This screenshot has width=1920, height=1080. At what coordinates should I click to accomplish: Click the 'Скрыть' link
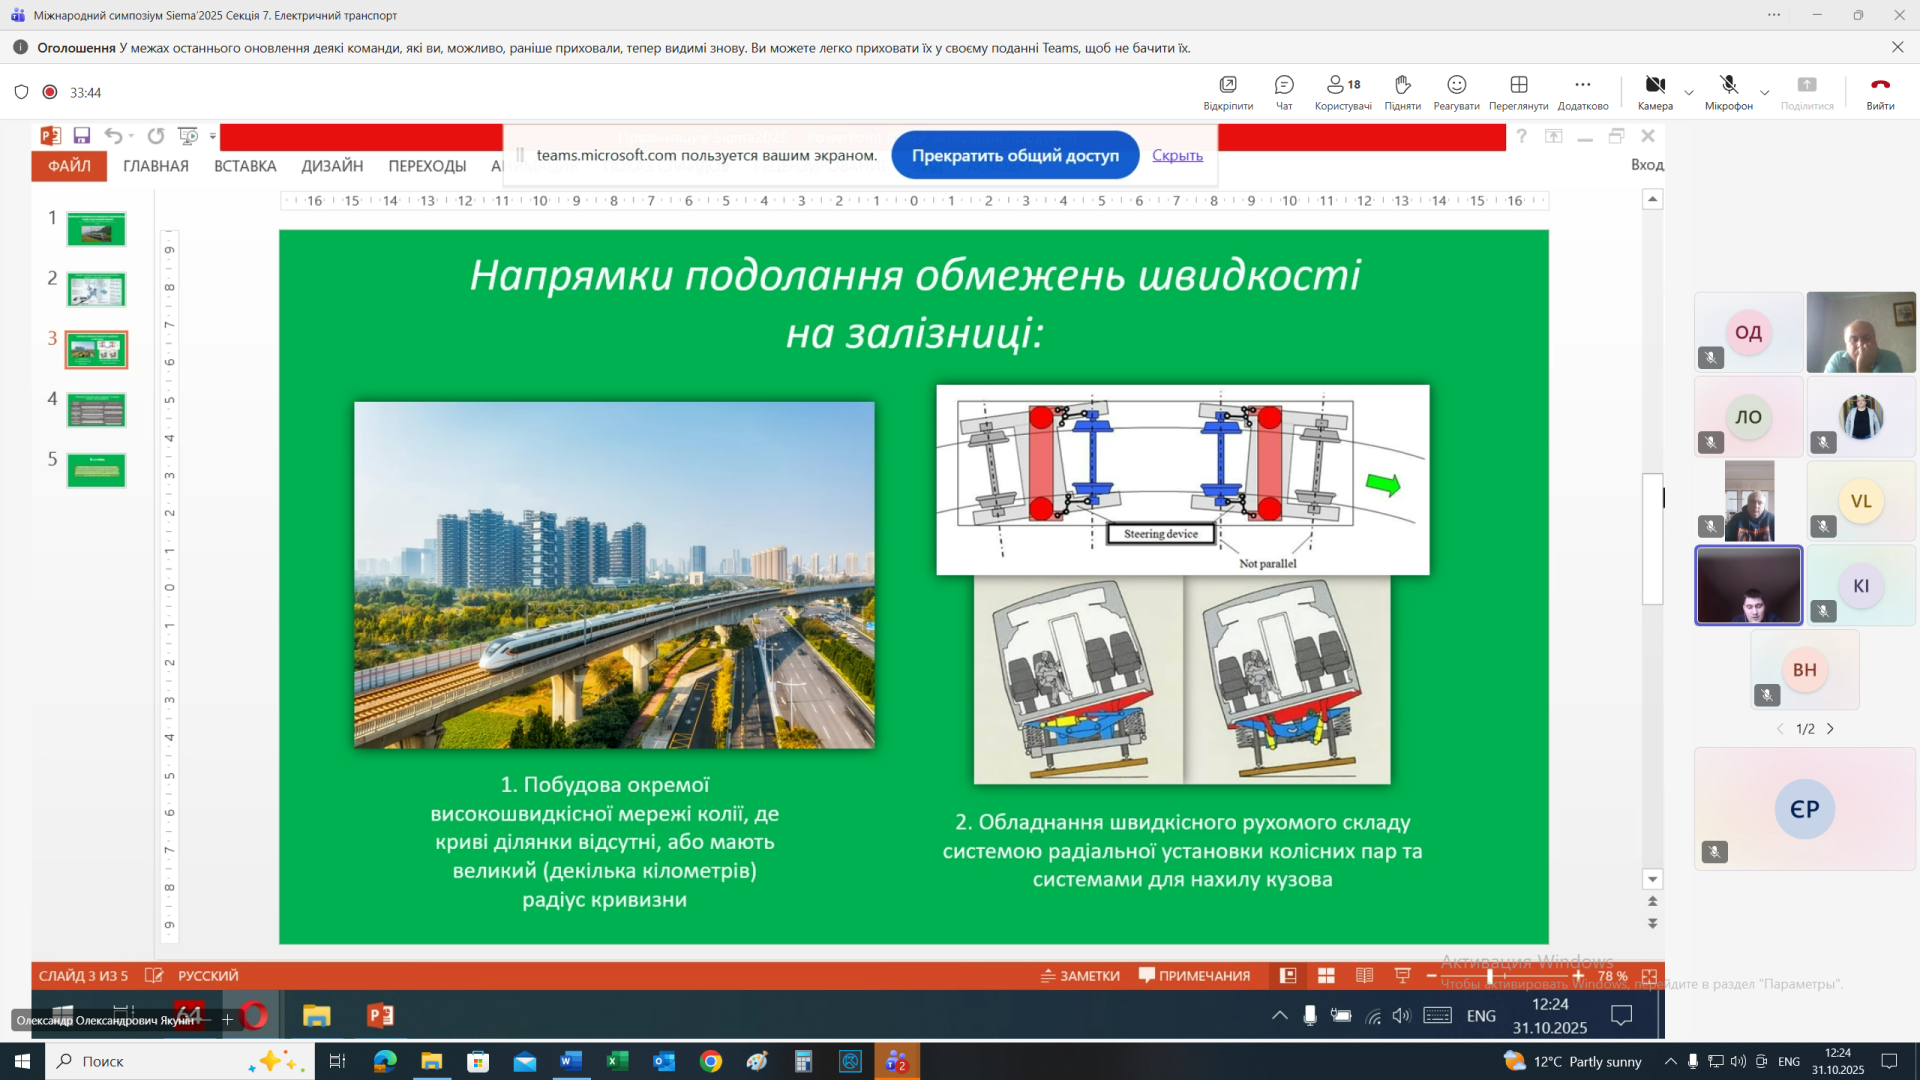1177,155
